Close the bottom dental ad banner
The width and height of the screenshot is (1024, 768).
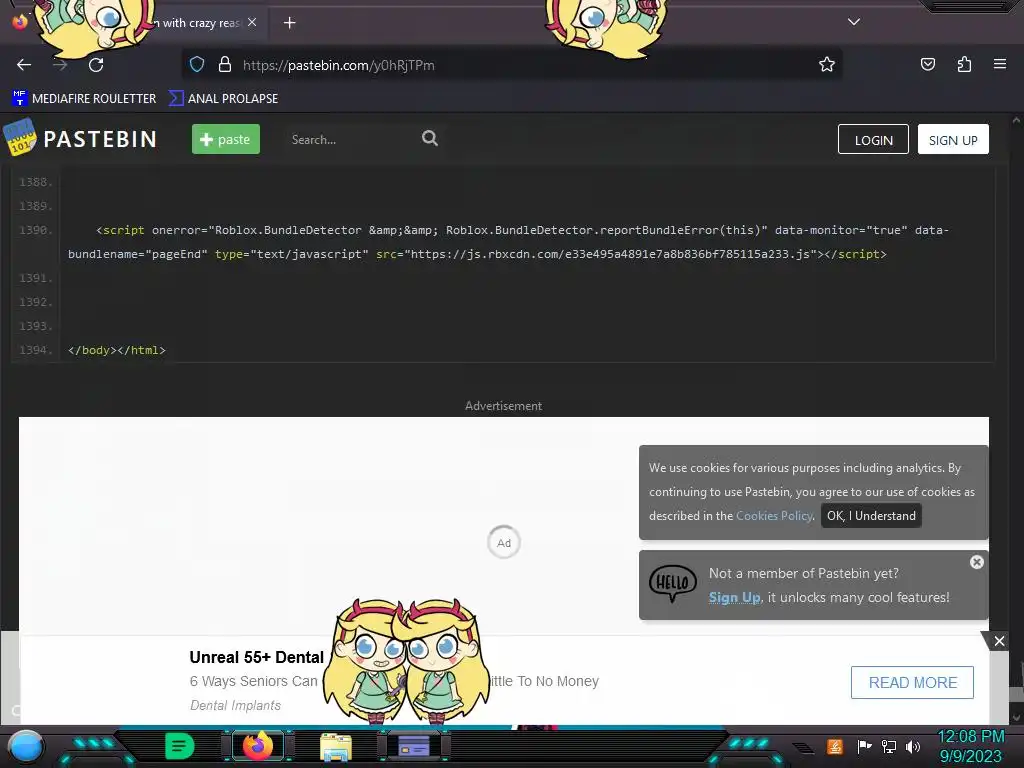(999, 641)
